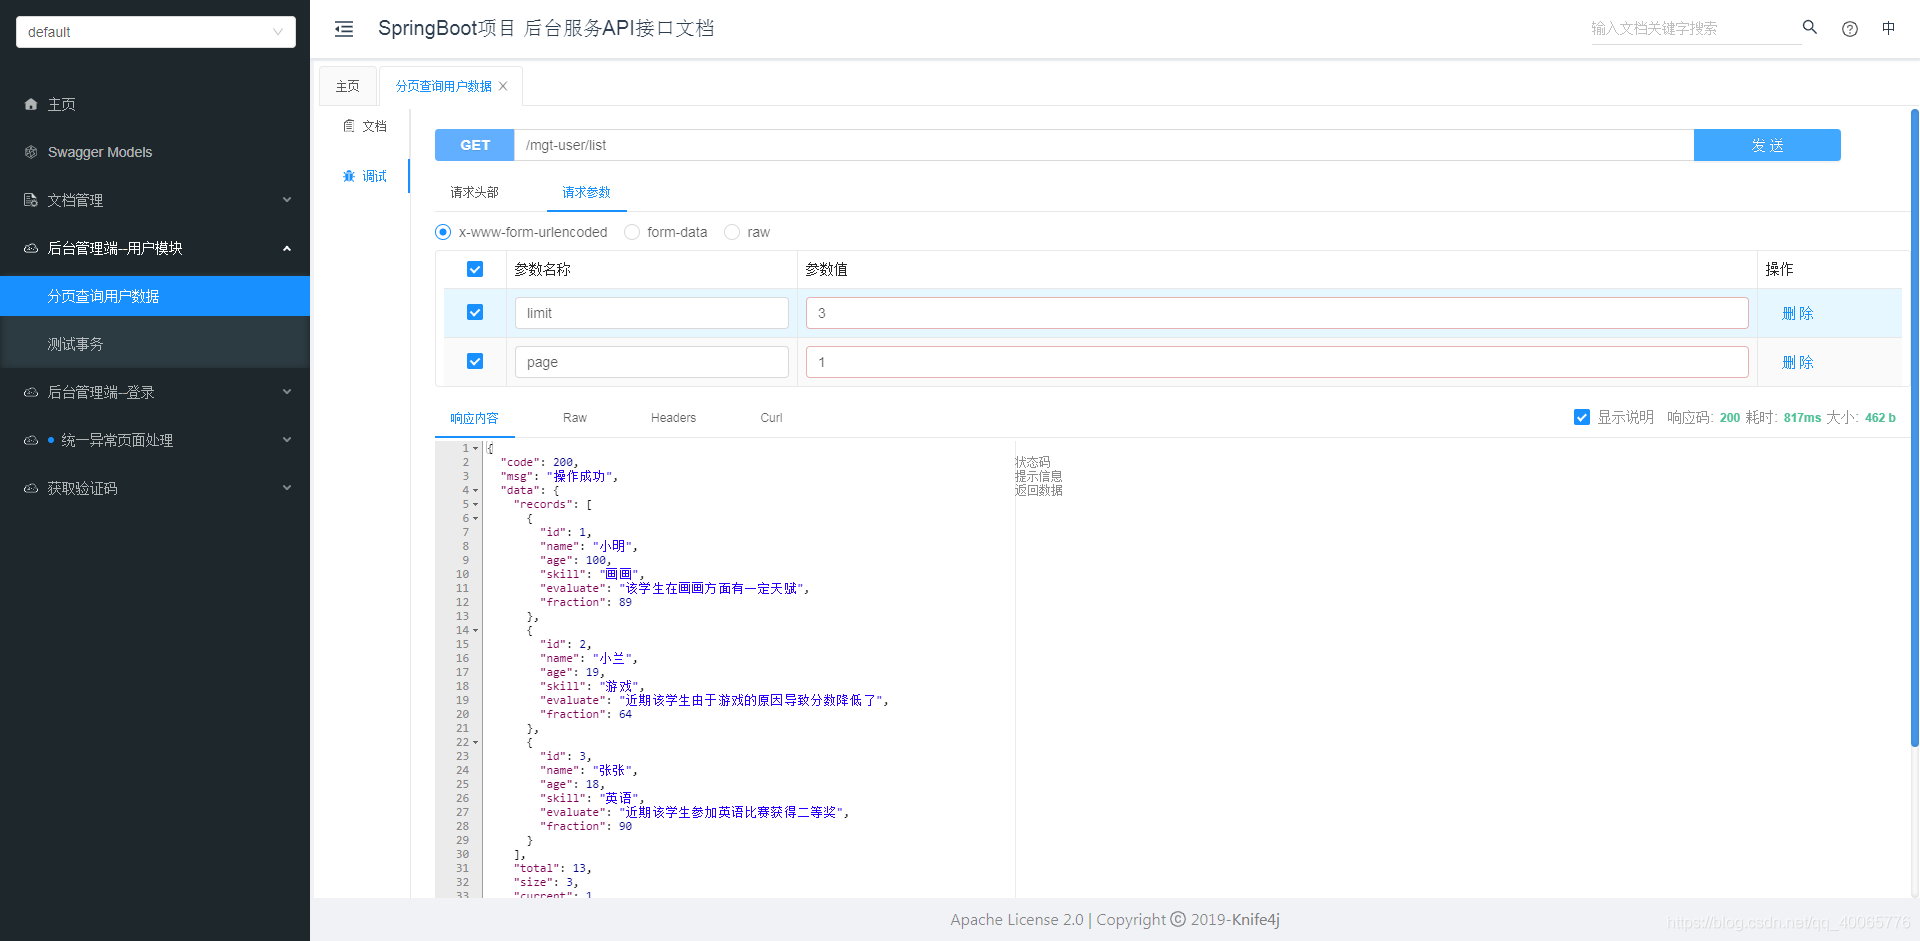The height and width of the screenshot is (941, 1920).
Task: Click 删除 to remove the page parameter
Action: (x=1797, y=362)
